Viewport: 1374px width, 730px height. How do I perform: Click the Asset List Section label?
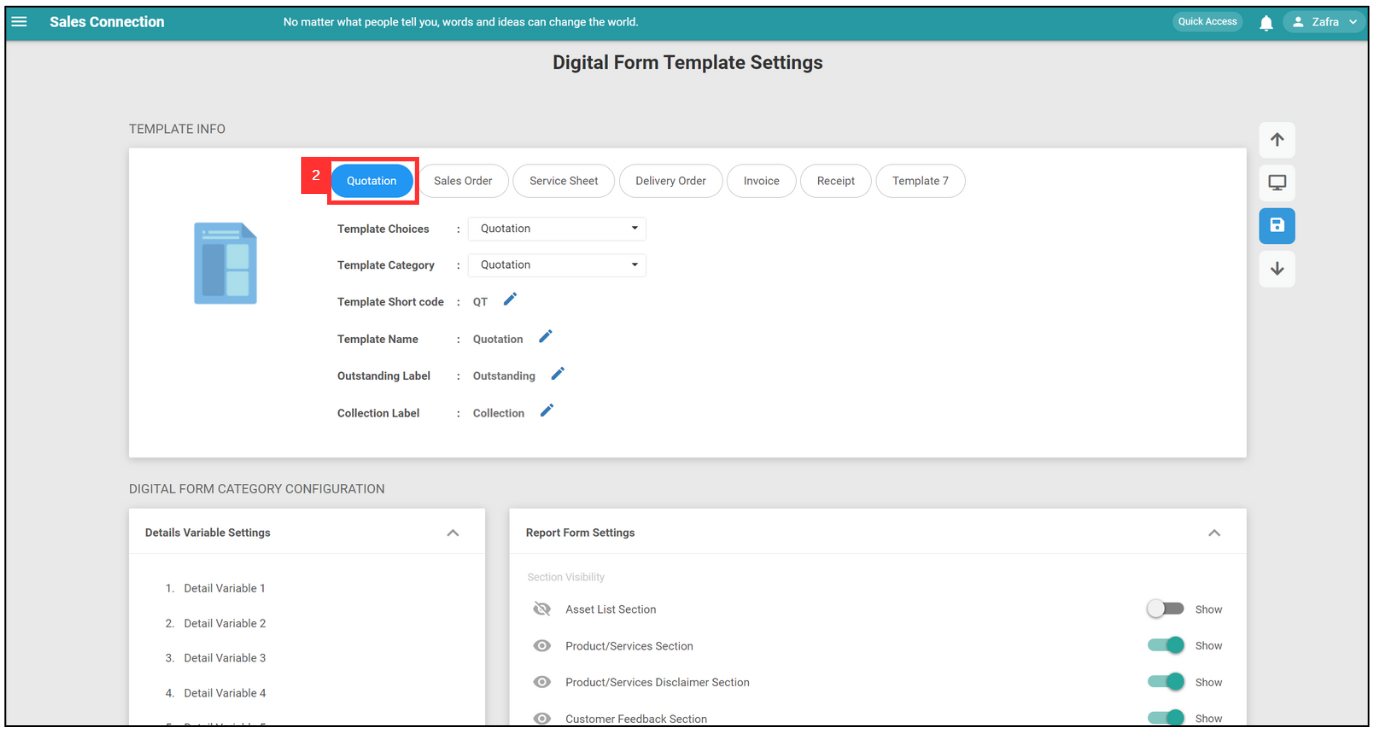[x=611, y=609]
